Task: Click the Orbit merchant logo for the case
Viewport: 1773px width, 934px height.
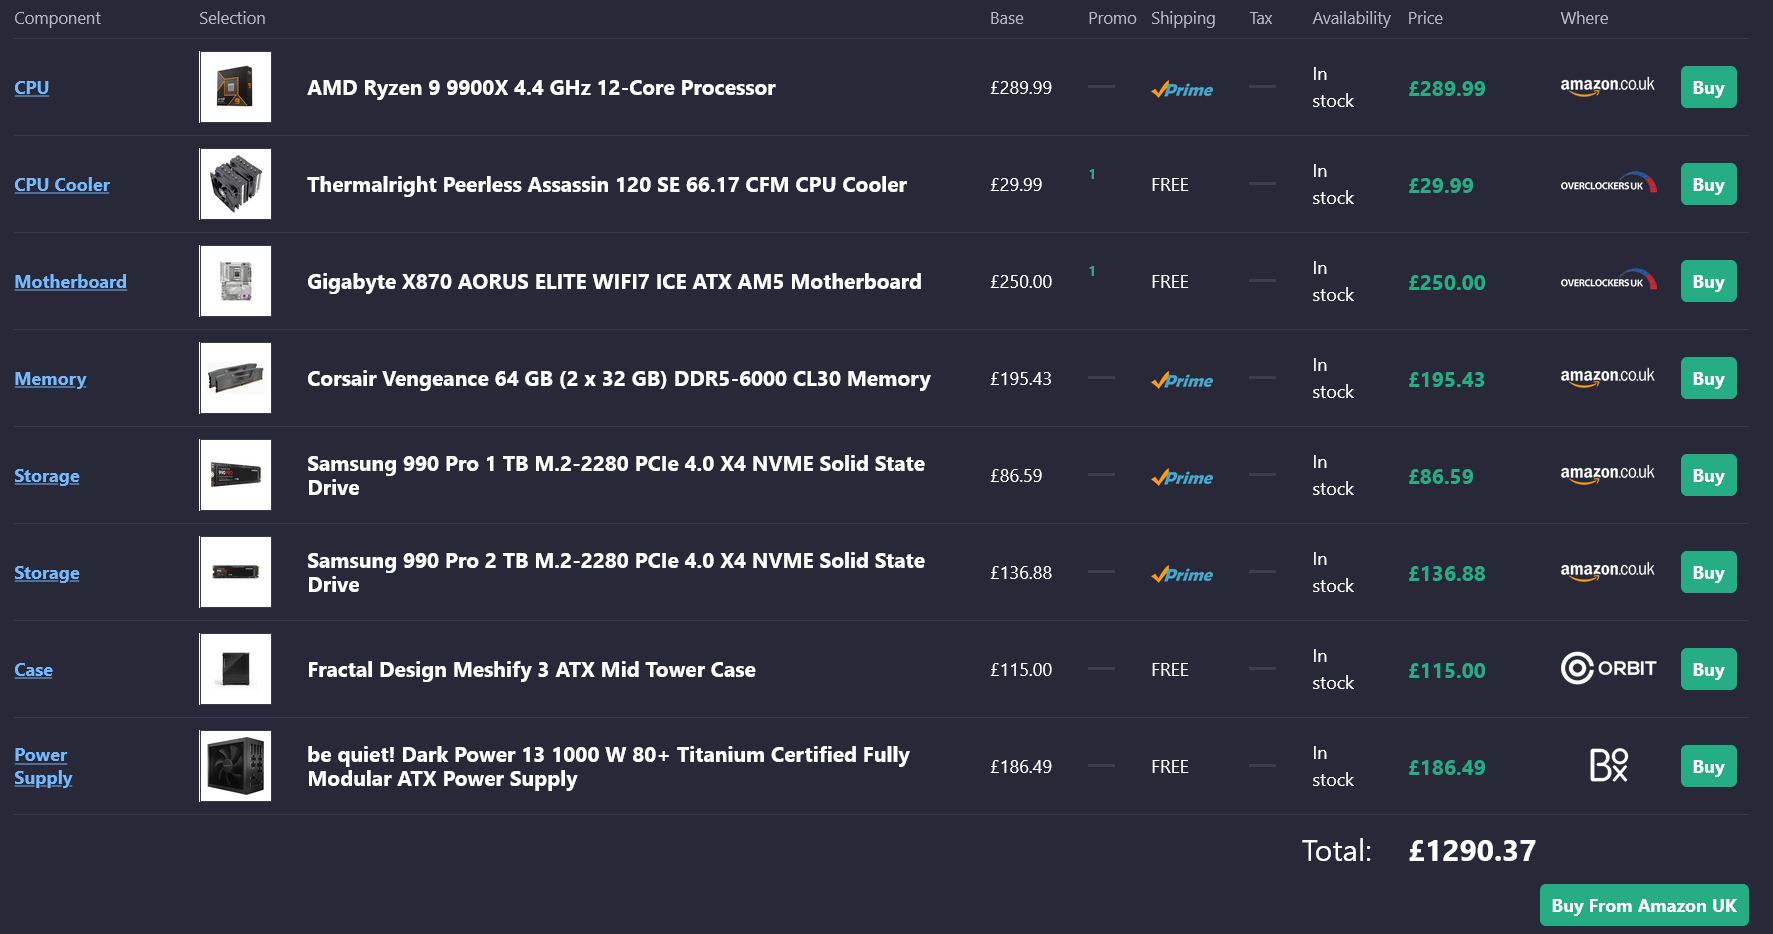Action: pyautogui.click(x=1608, y=669)
